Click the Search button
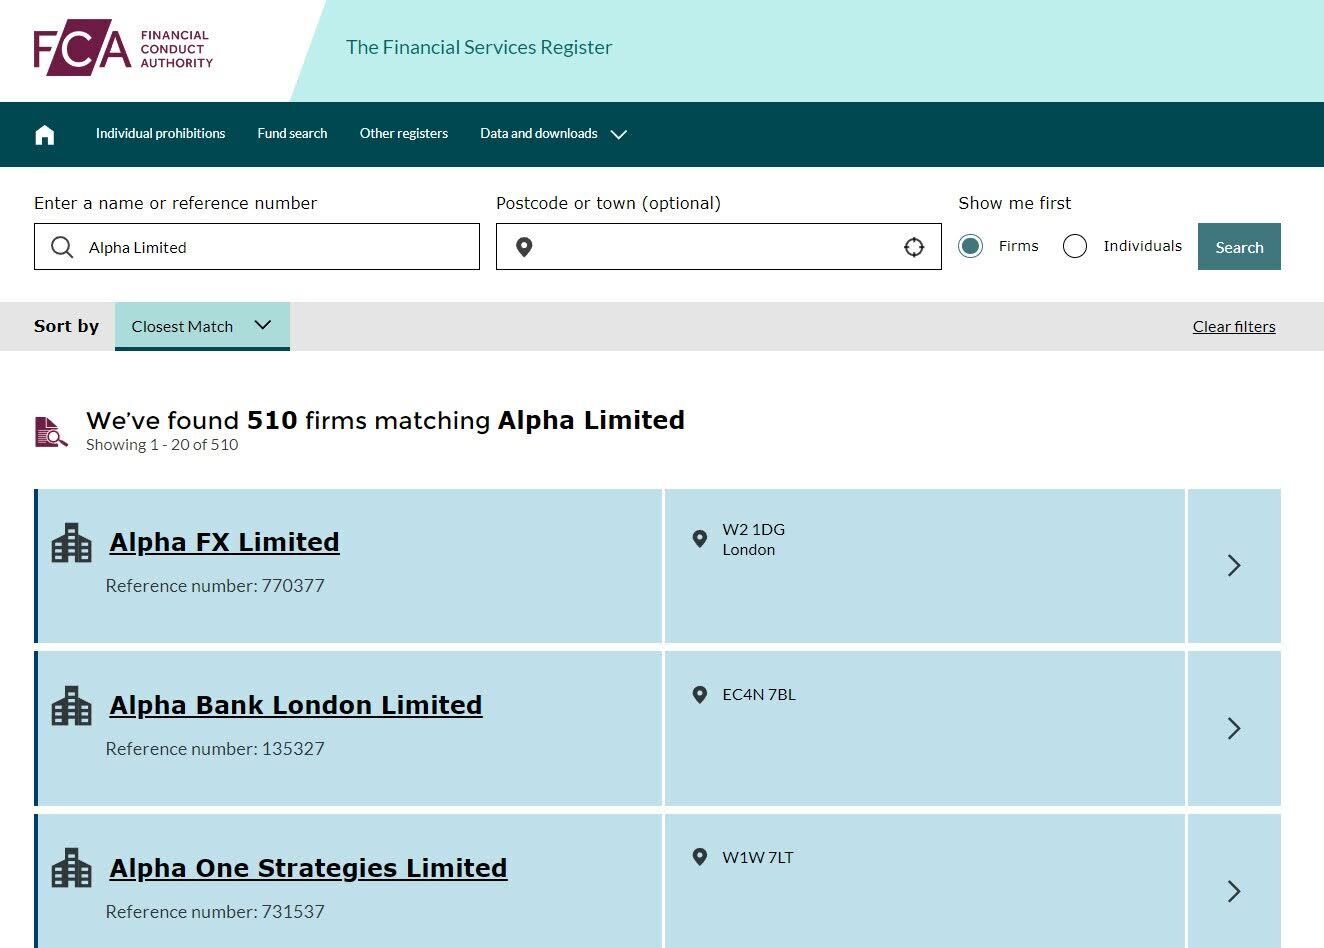The image size is (1324, 948). pyautogui.click(x=1239, y=247)
